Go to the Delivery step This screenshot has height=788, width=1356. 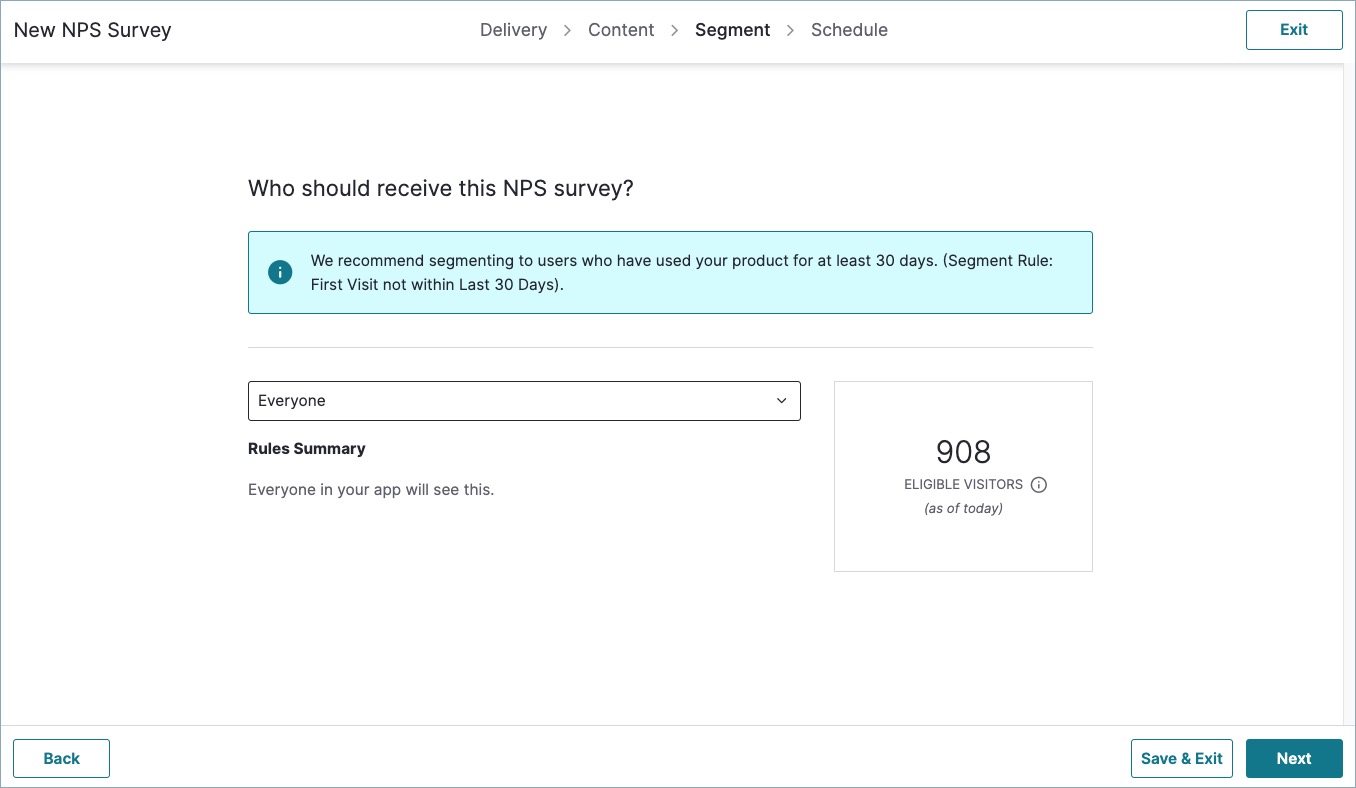[x=513, y=30]
